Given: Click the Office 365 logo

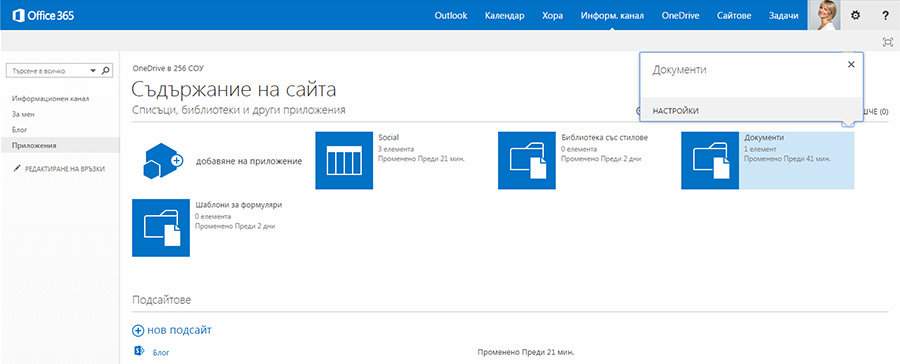Looking at the screenshot, I should coord(43,16).
